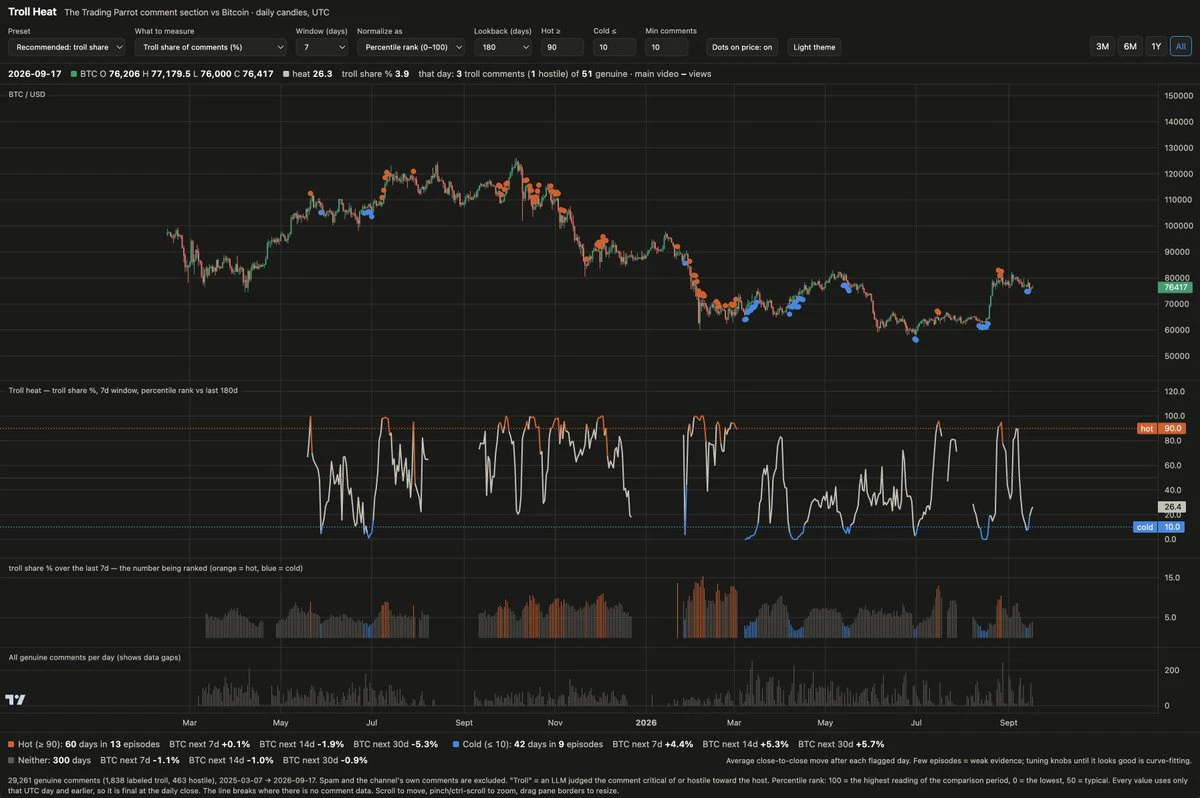Click the BTC / USD pane label
This screenshot has width=1200, height=798.
[27, 94]
